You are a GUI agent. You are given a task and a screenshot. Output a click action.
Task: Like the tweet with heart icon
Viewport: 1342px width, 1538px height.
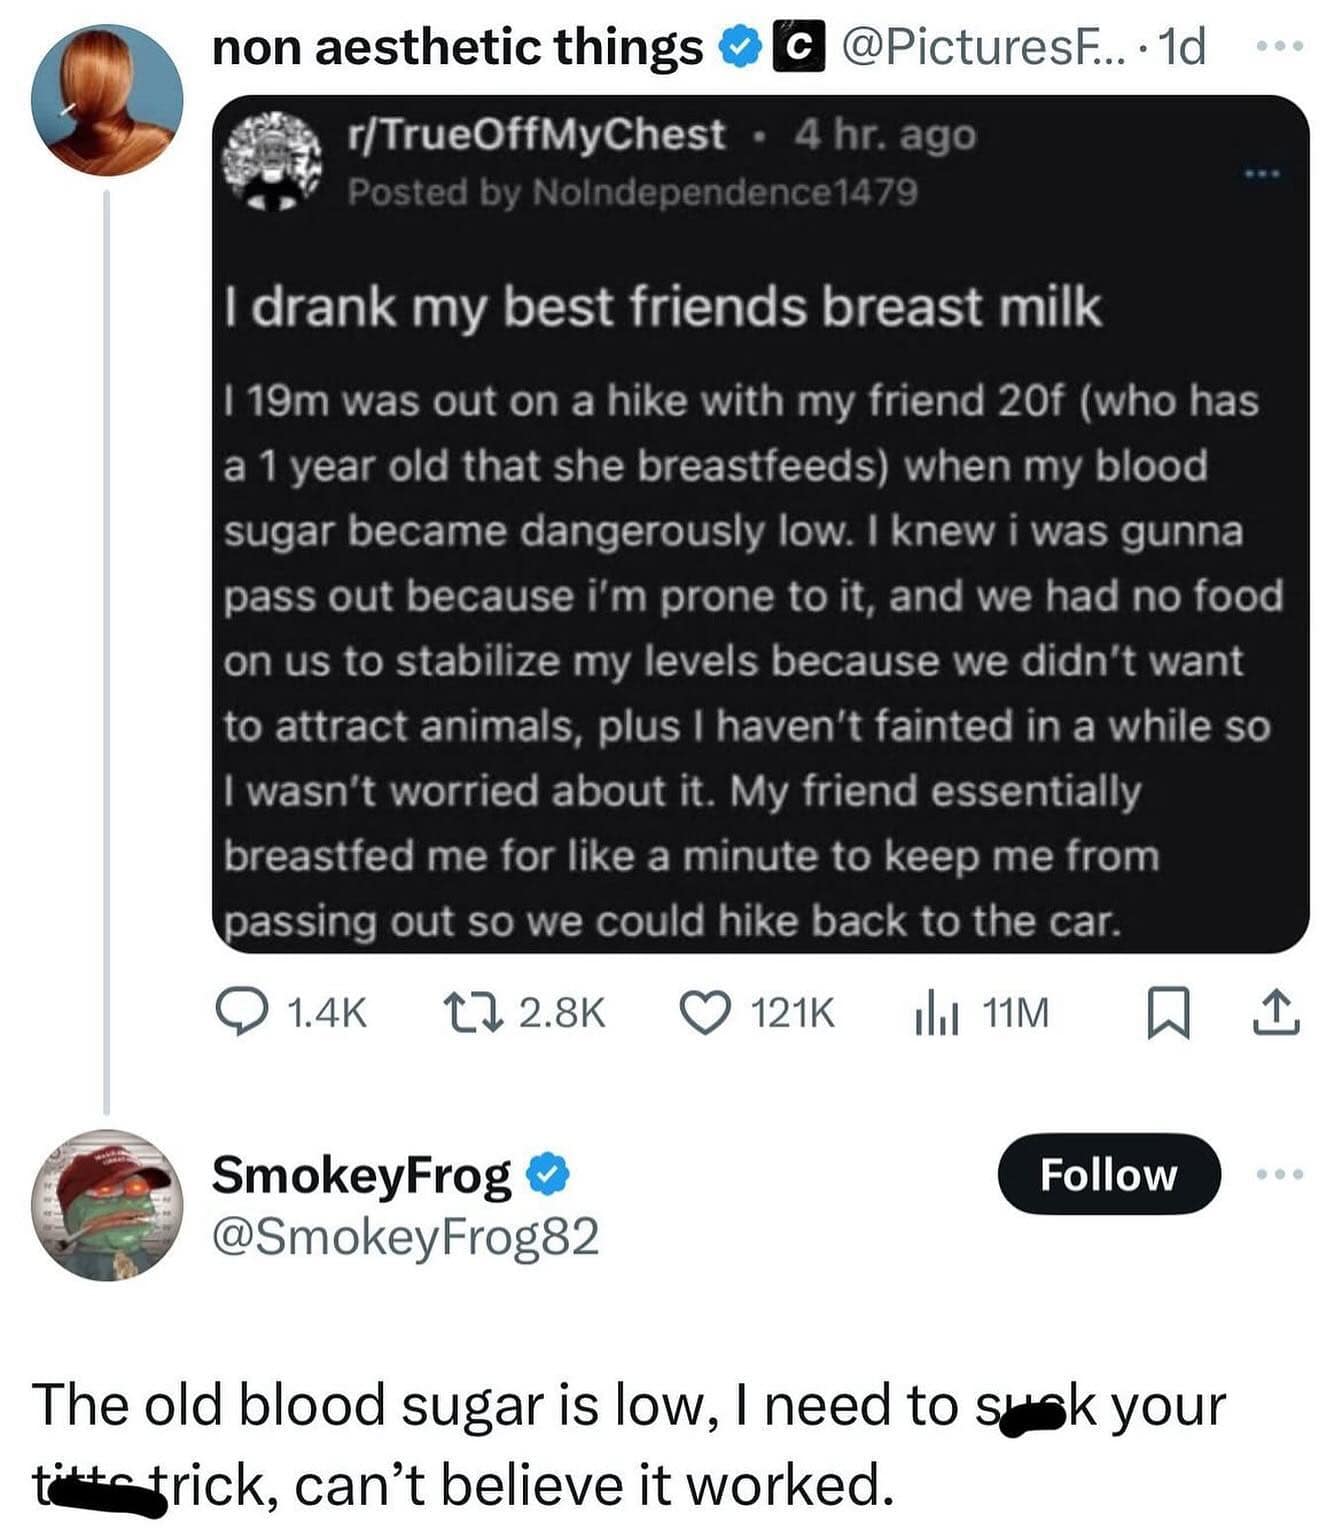coord(704,1012)
